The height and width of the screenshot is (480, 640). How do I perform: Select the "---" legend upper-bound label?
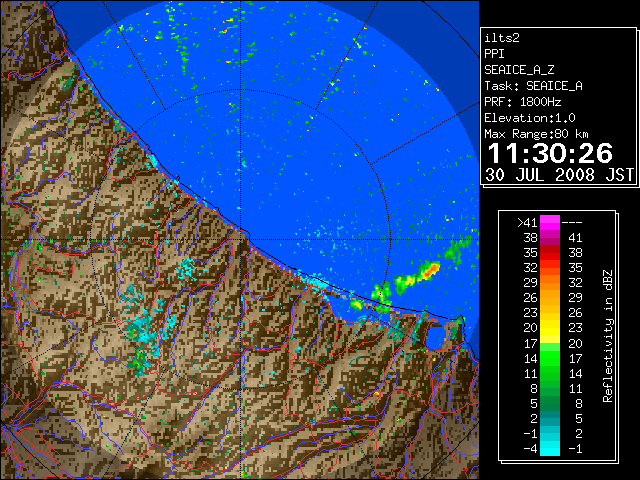coord(572,223)
